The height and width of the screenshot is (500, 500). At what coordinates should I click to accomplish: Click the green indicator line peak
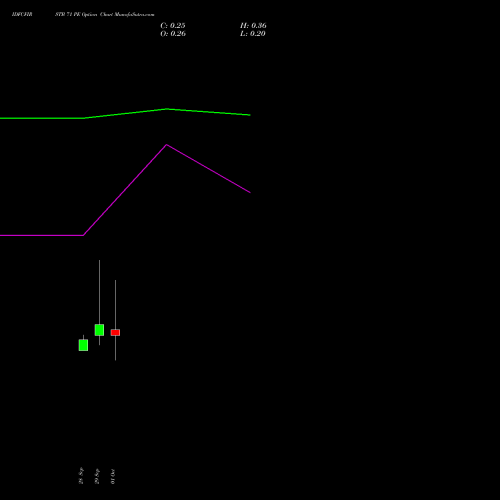[x=167, y=109]
